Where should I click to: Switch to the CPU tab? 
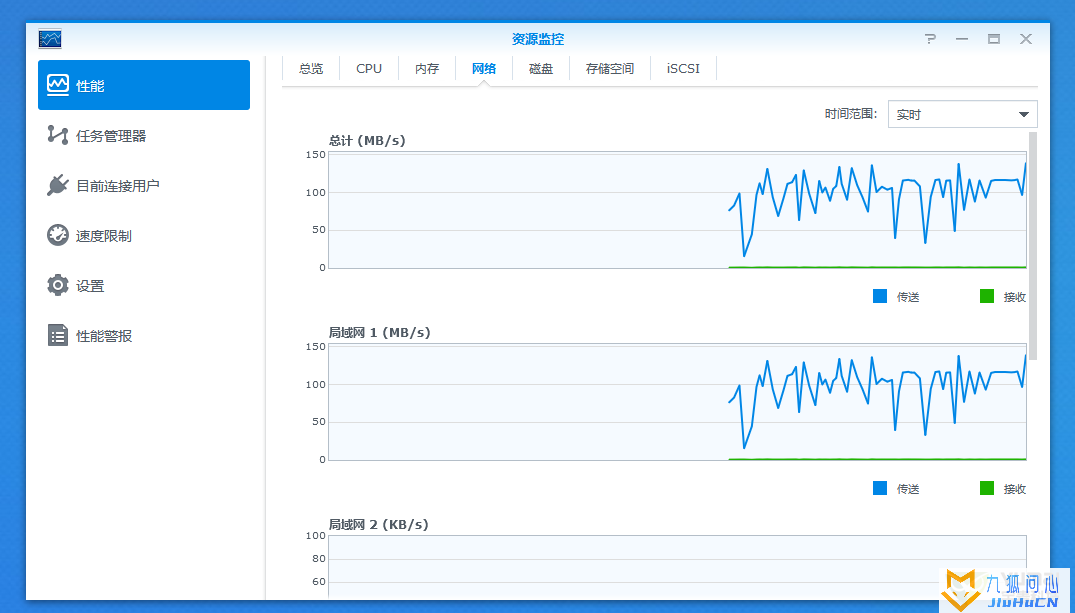[x=369, y=69]
